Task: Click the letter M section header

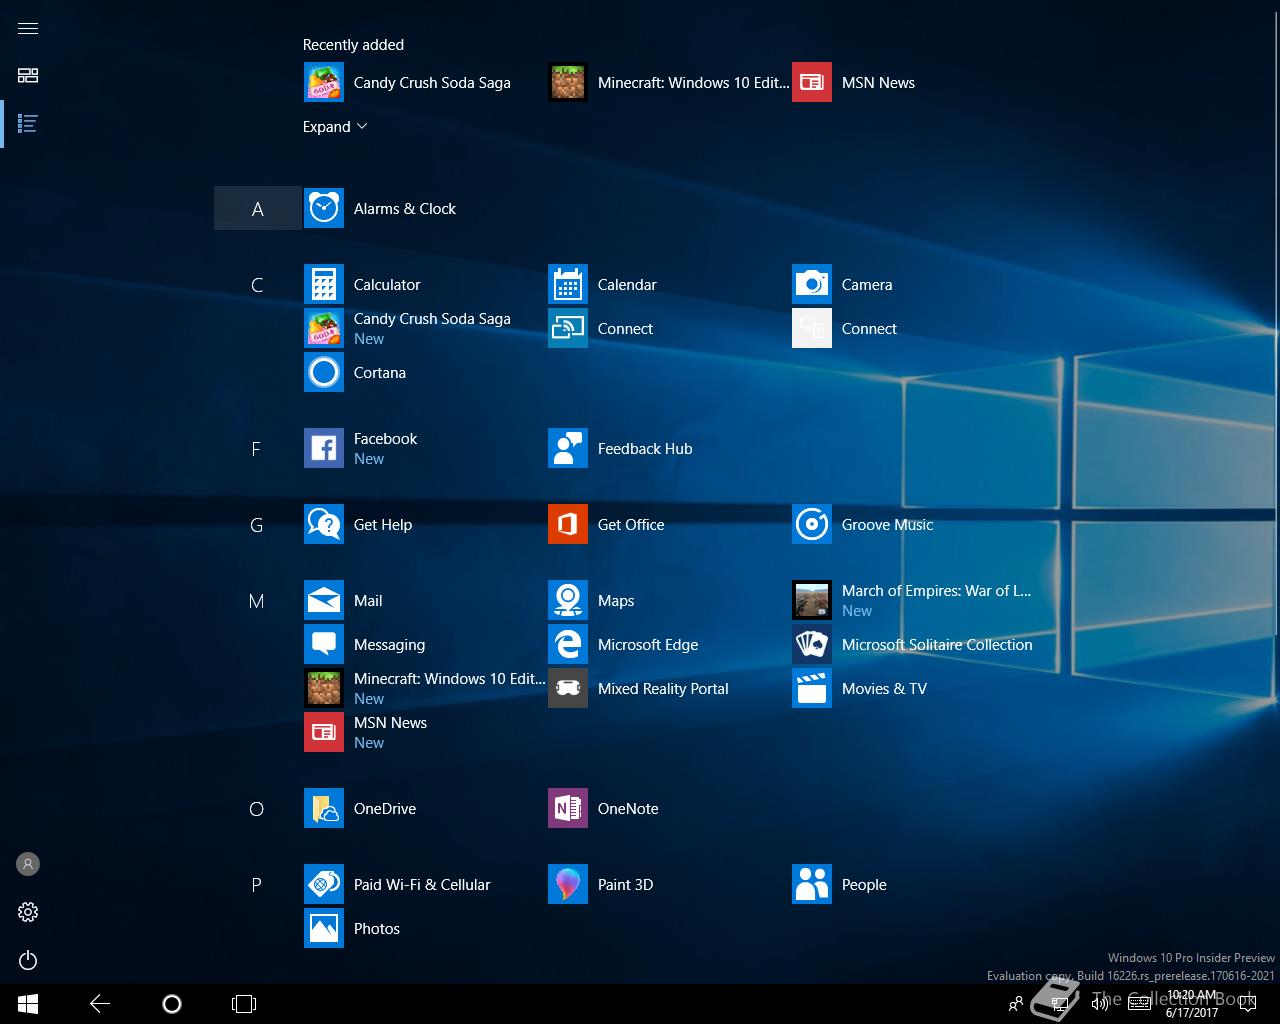Action: 257,600
